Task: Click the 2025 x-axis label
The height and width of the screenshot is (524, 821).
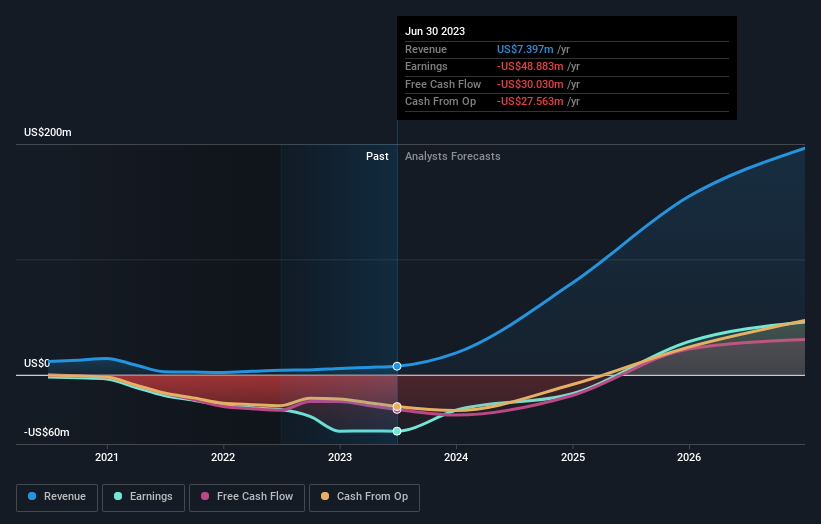Action: pos(573,457)
